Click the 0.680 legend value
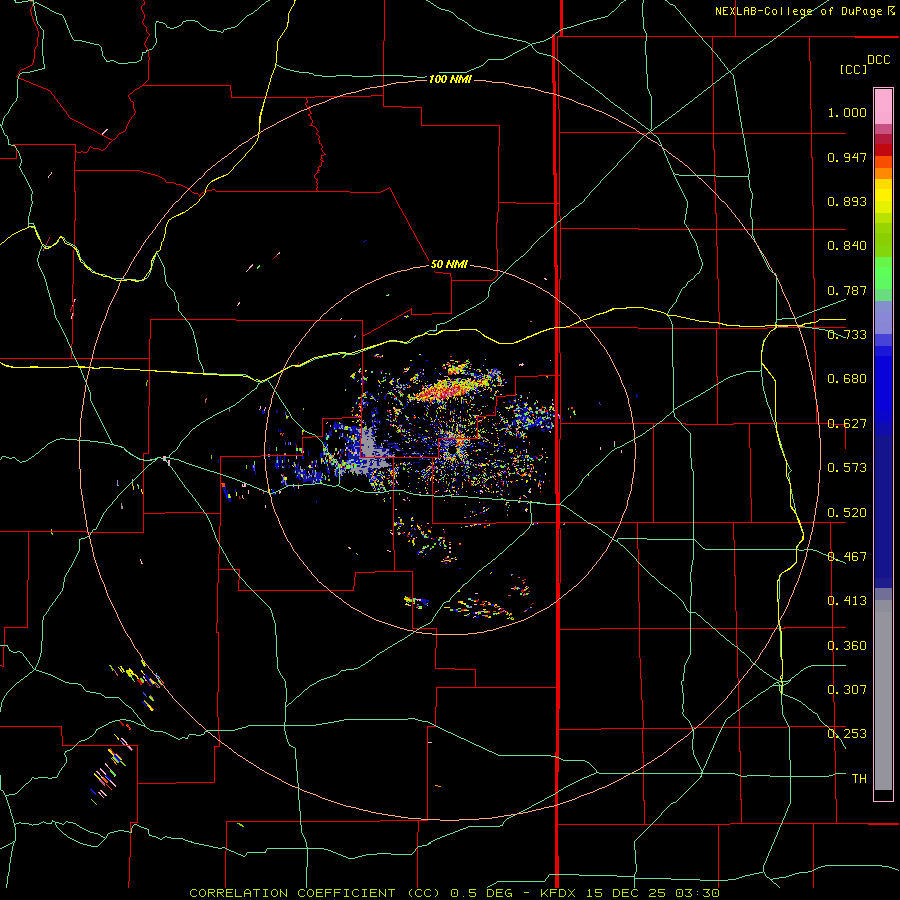 [x=847, y=379]
